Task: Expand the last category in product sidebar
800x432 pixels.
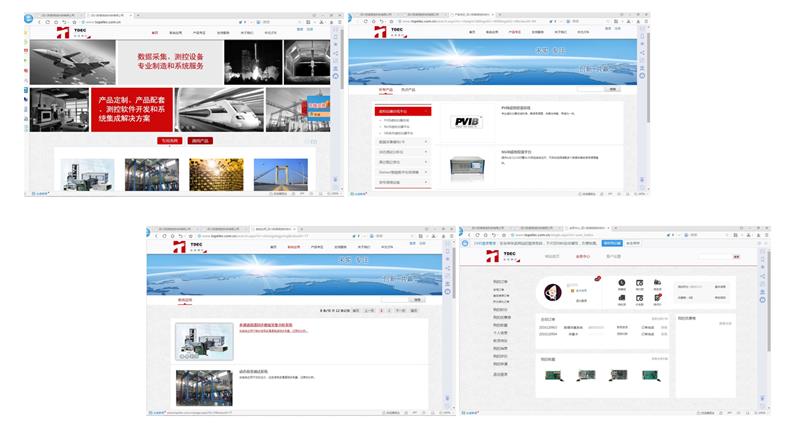Action: [x=403, y=182]
